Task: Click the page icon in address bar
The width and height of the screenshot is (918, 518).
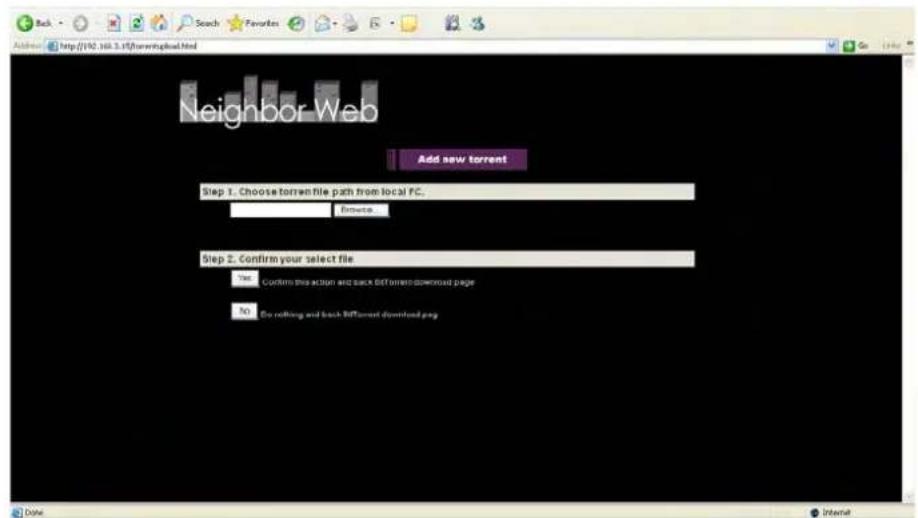Action: 52,46
